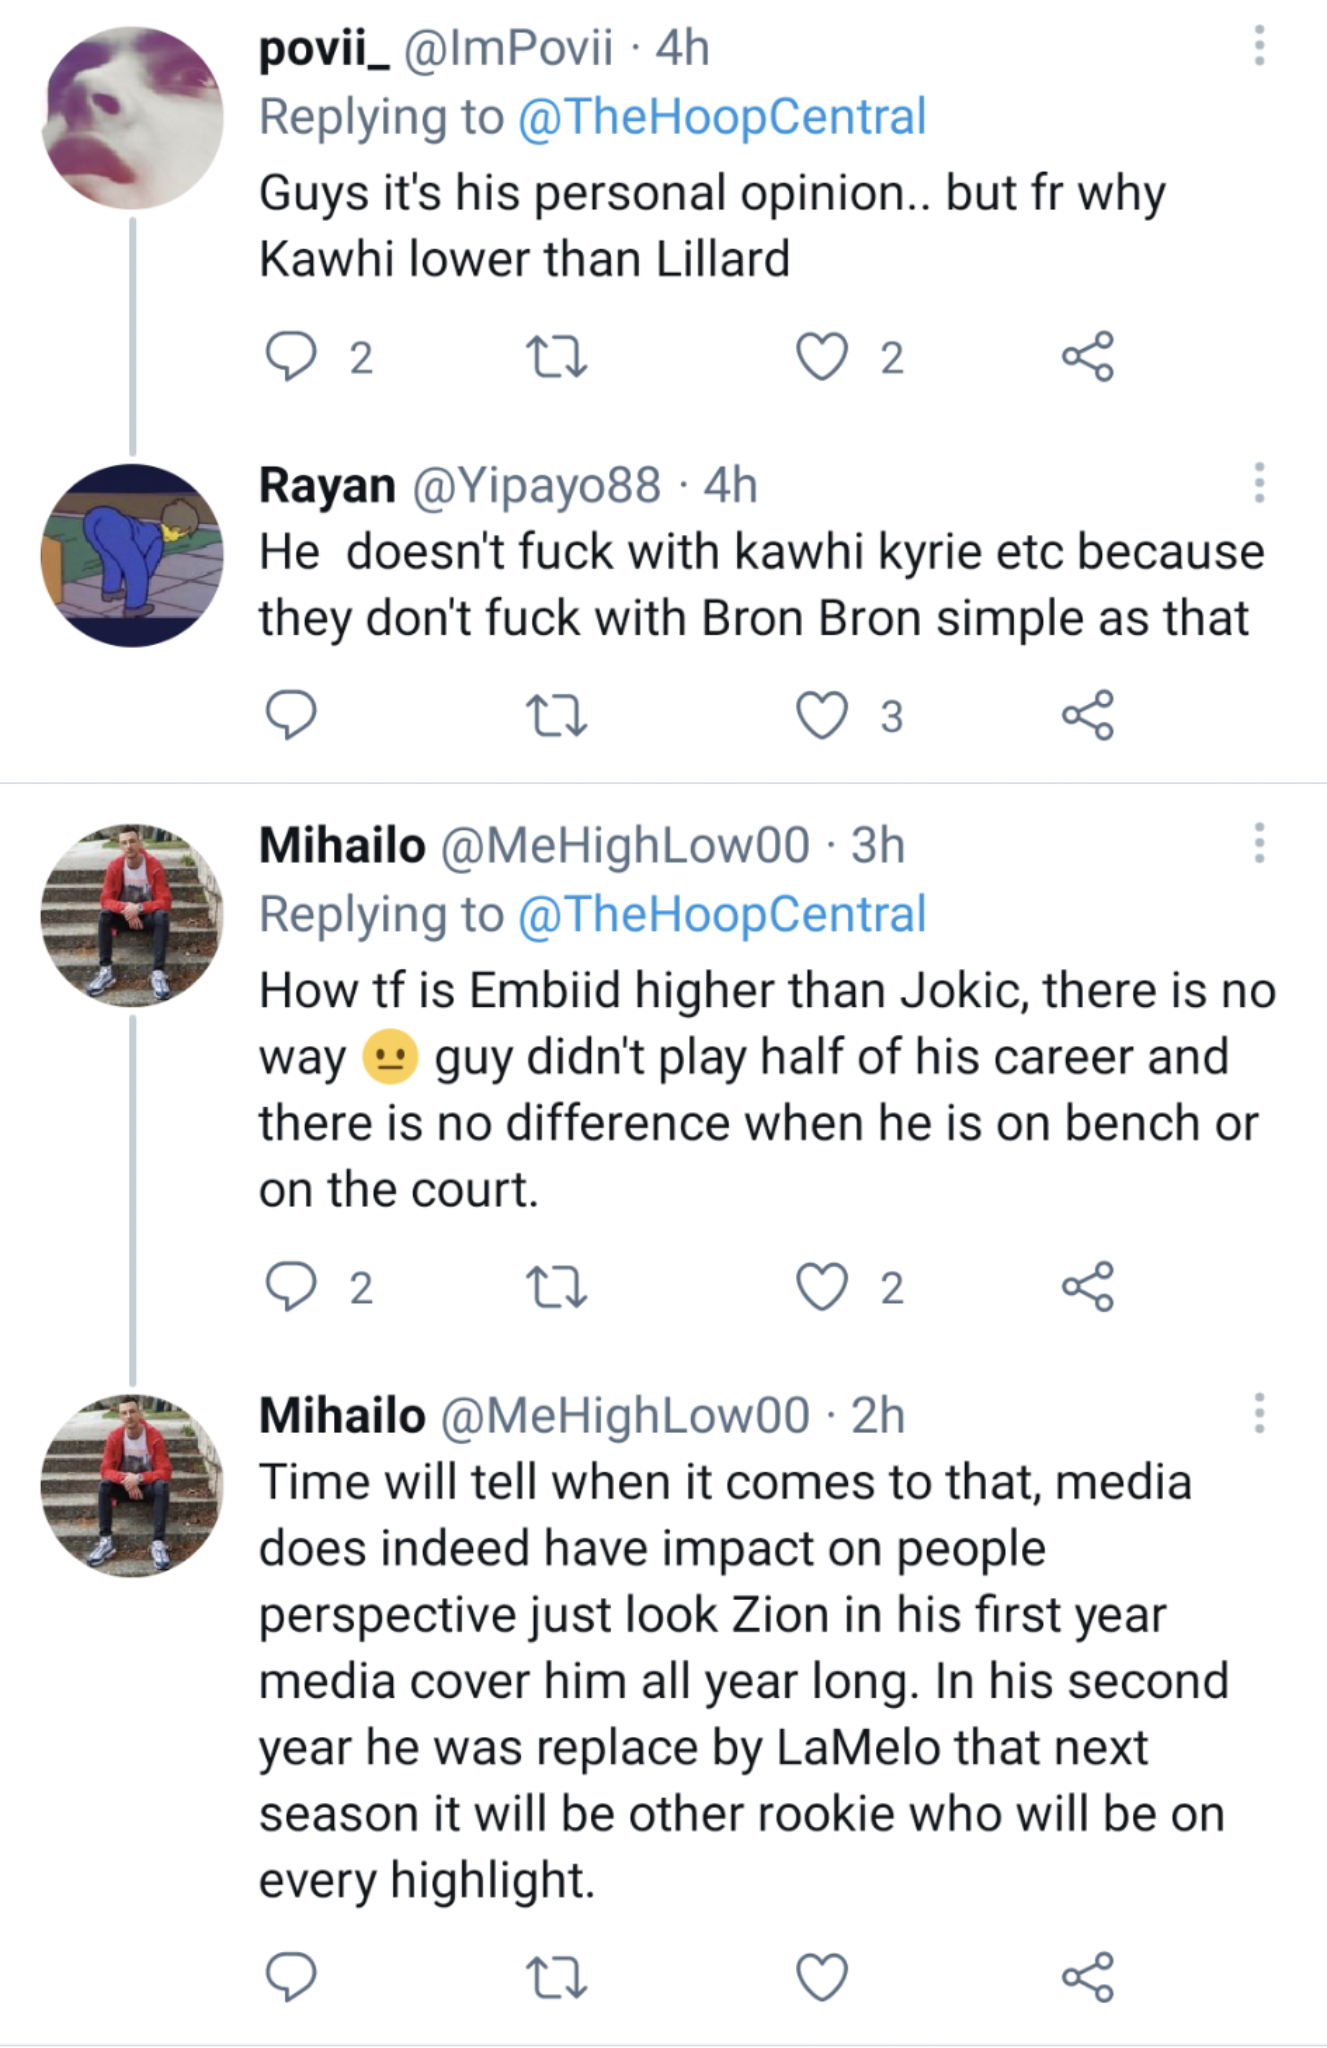
Task: Retweet Mihailo's tweet about Zion and LaMelo
Action: coord(556,1977)
